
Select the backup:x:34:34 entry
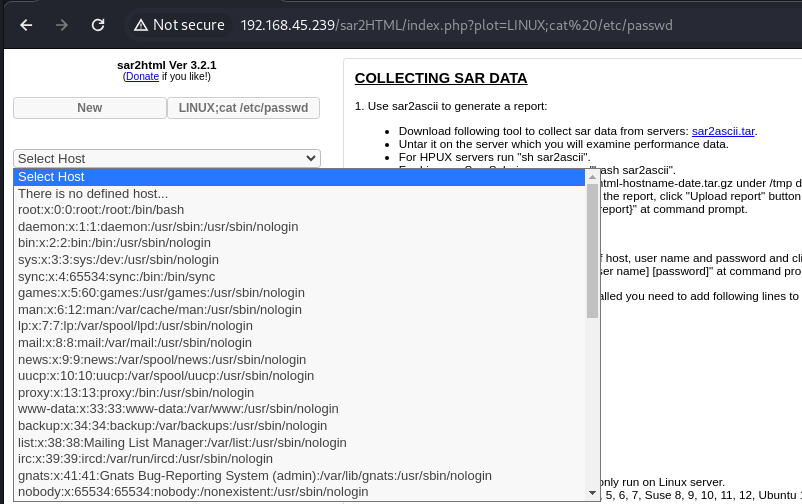pos(300,426)
